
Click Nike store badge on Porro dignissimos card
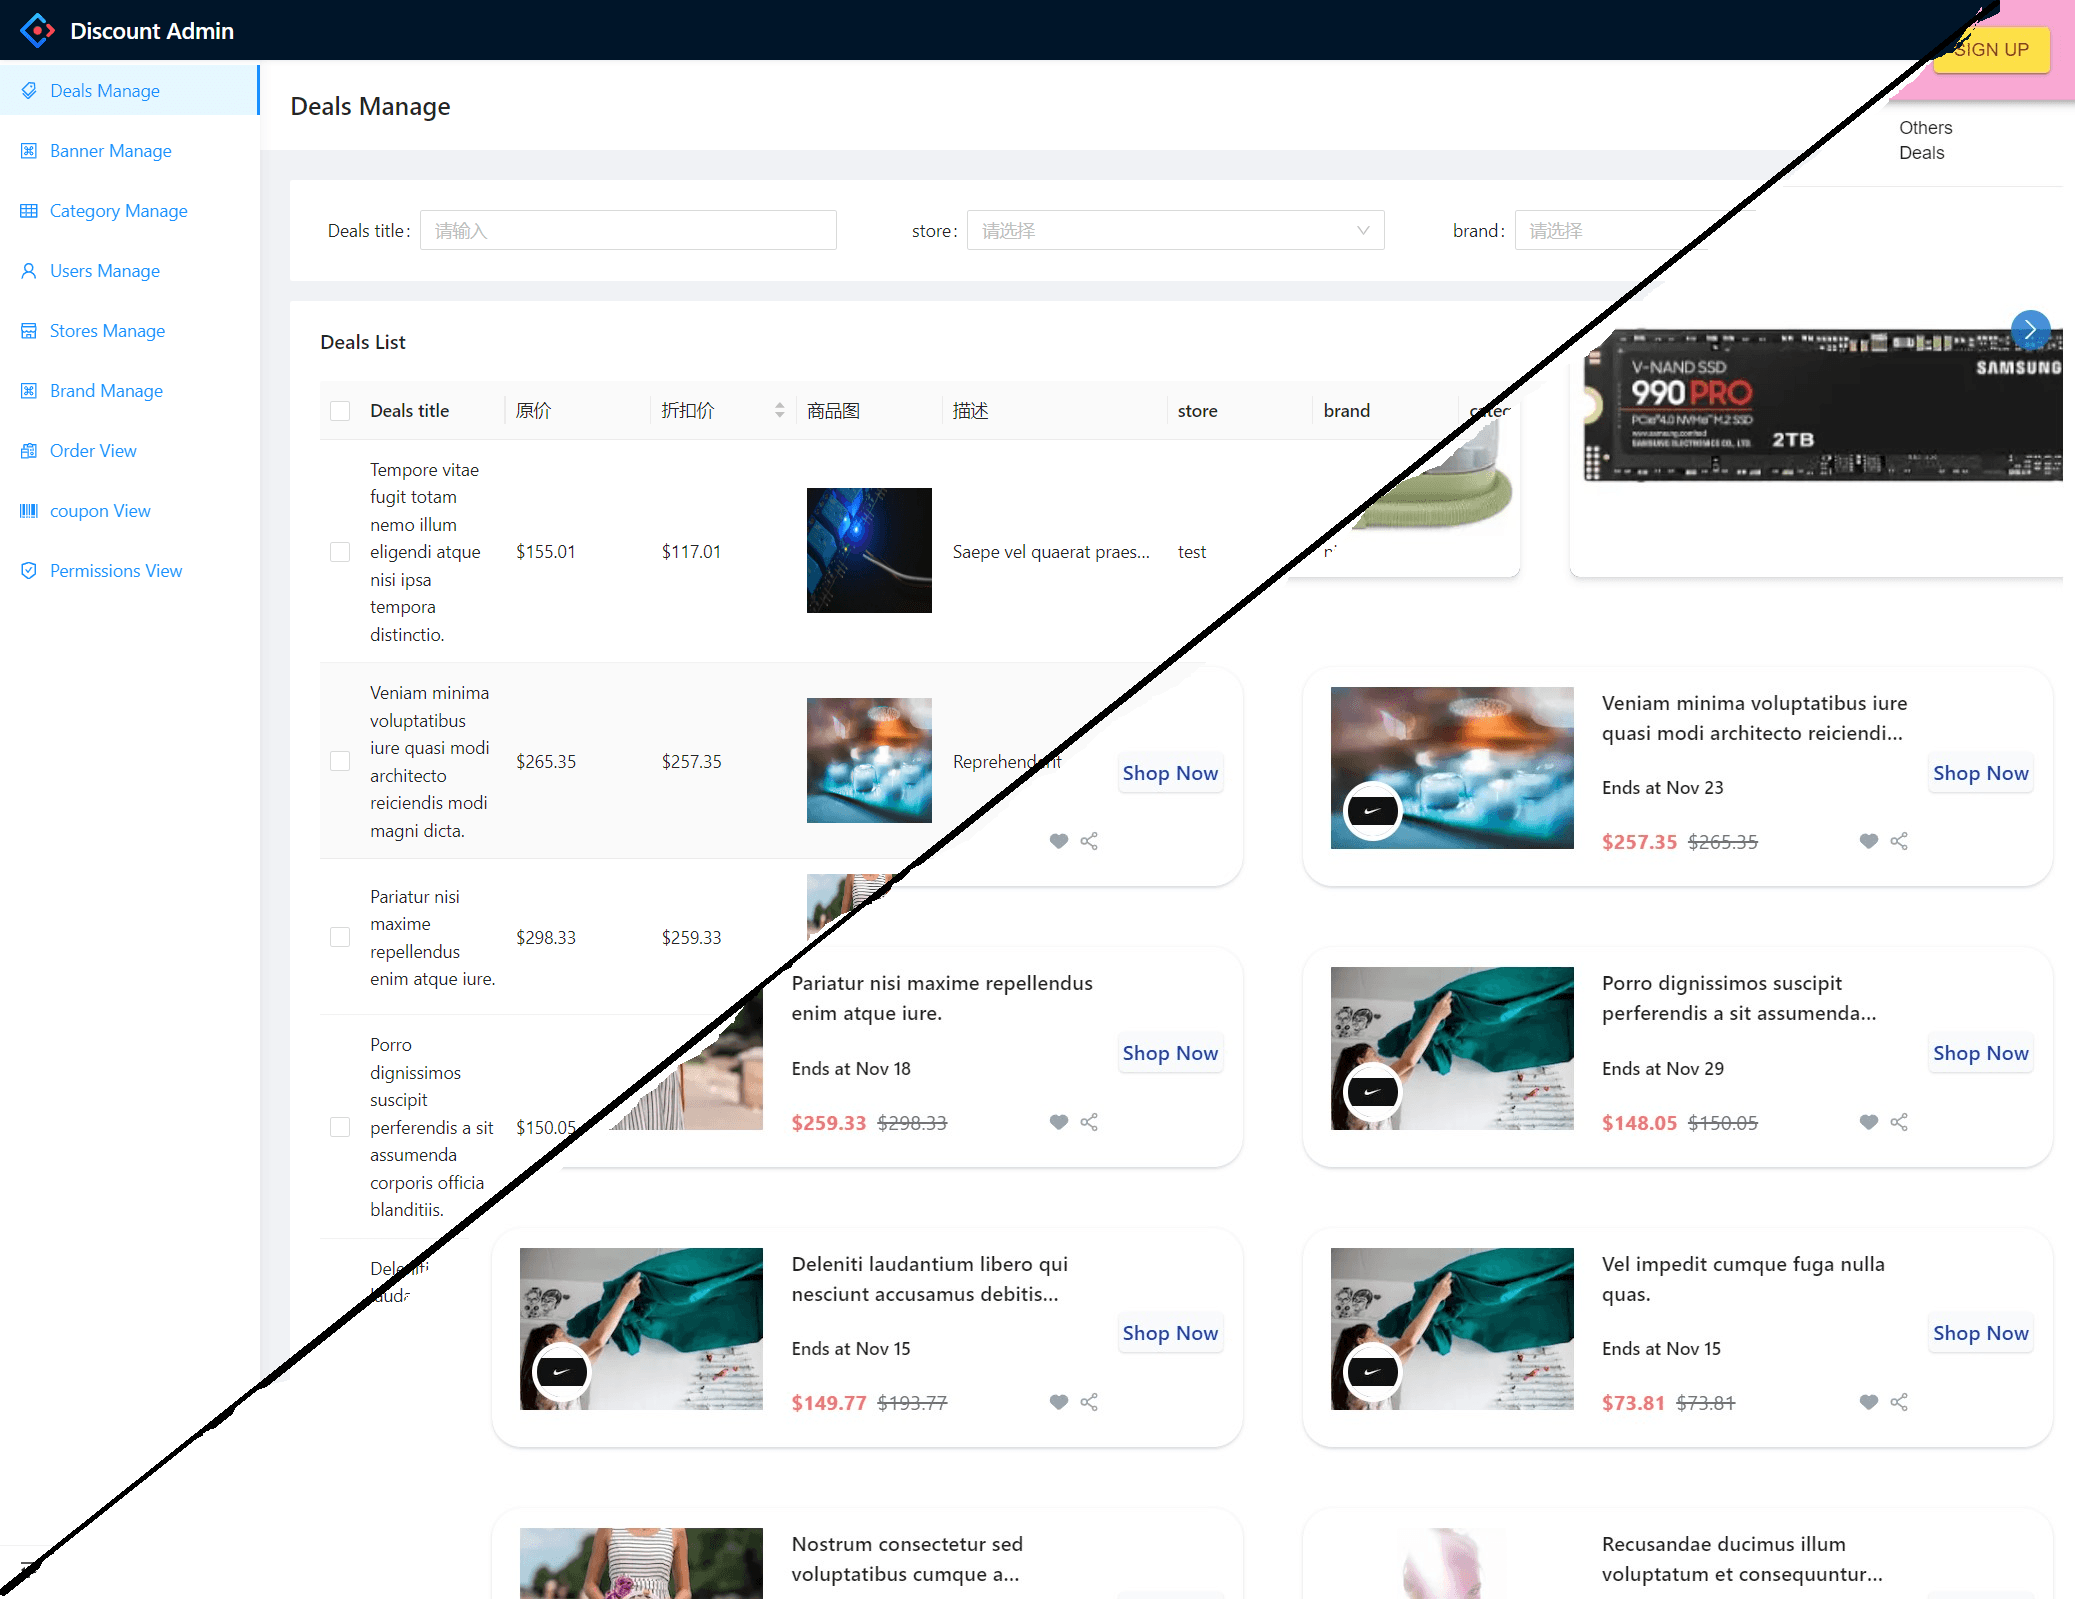1372,1092
